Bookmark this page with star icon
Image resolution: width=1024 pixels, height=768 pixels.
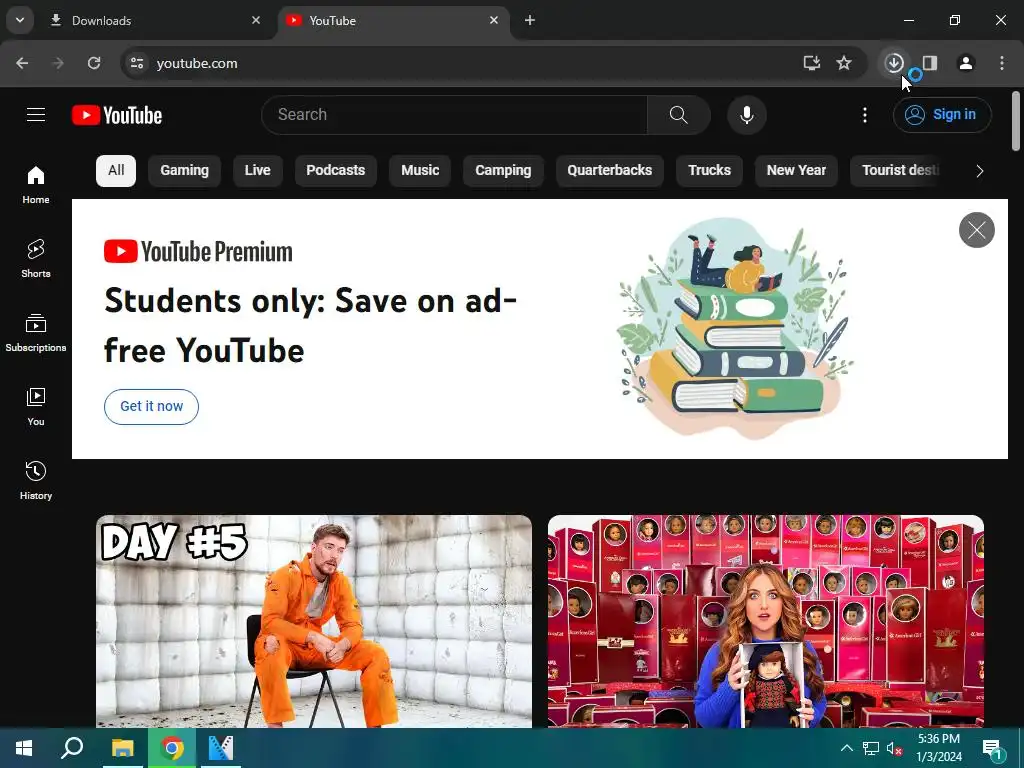click(x=844, y=63)
